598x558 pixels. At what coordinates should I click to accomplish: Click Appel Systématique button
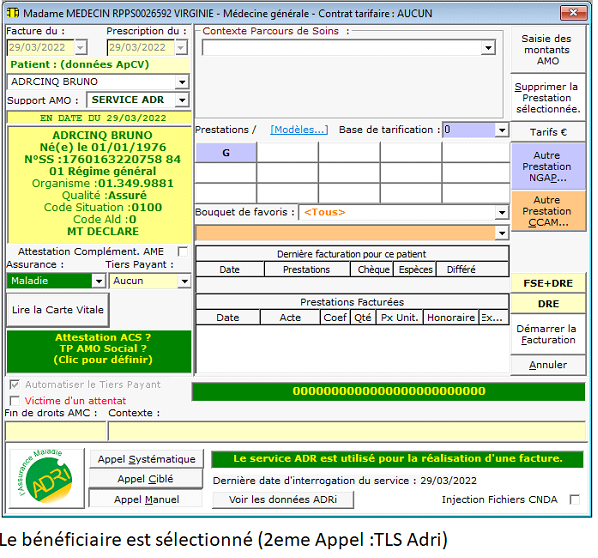point(146,459)
